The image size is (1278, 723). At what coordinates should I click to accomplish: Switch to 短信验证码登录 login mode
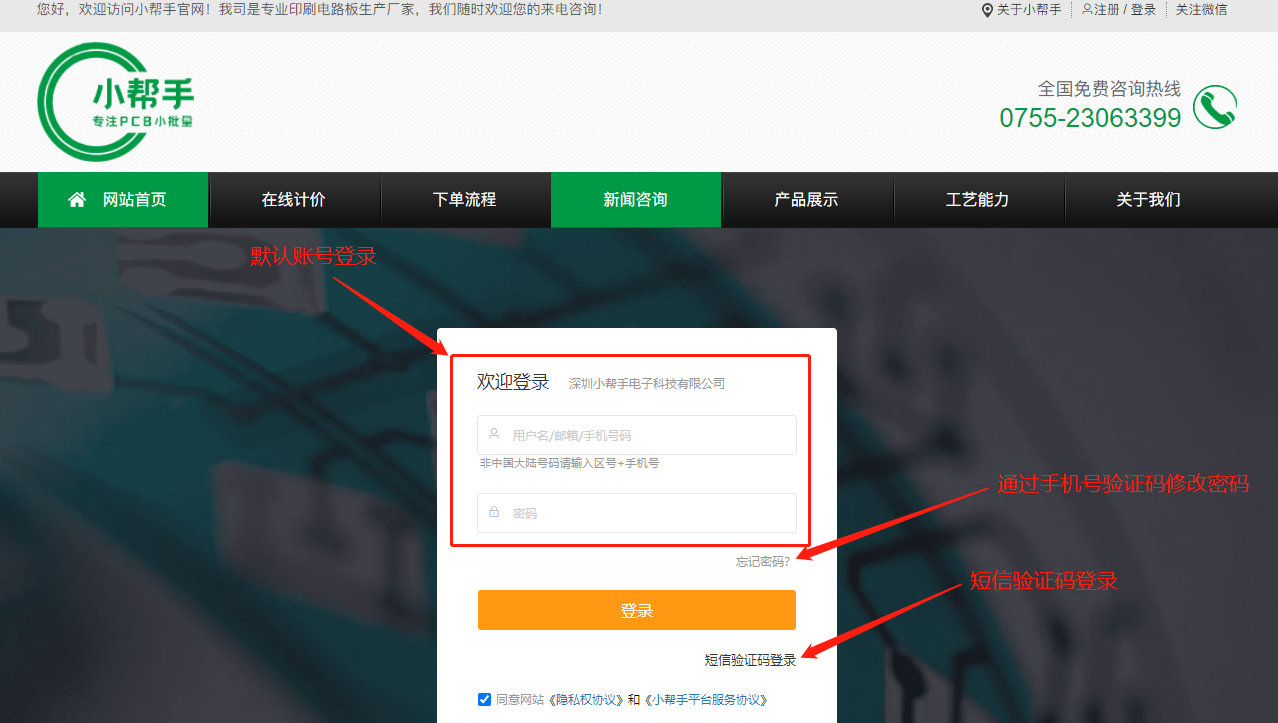tap(749, 660)
